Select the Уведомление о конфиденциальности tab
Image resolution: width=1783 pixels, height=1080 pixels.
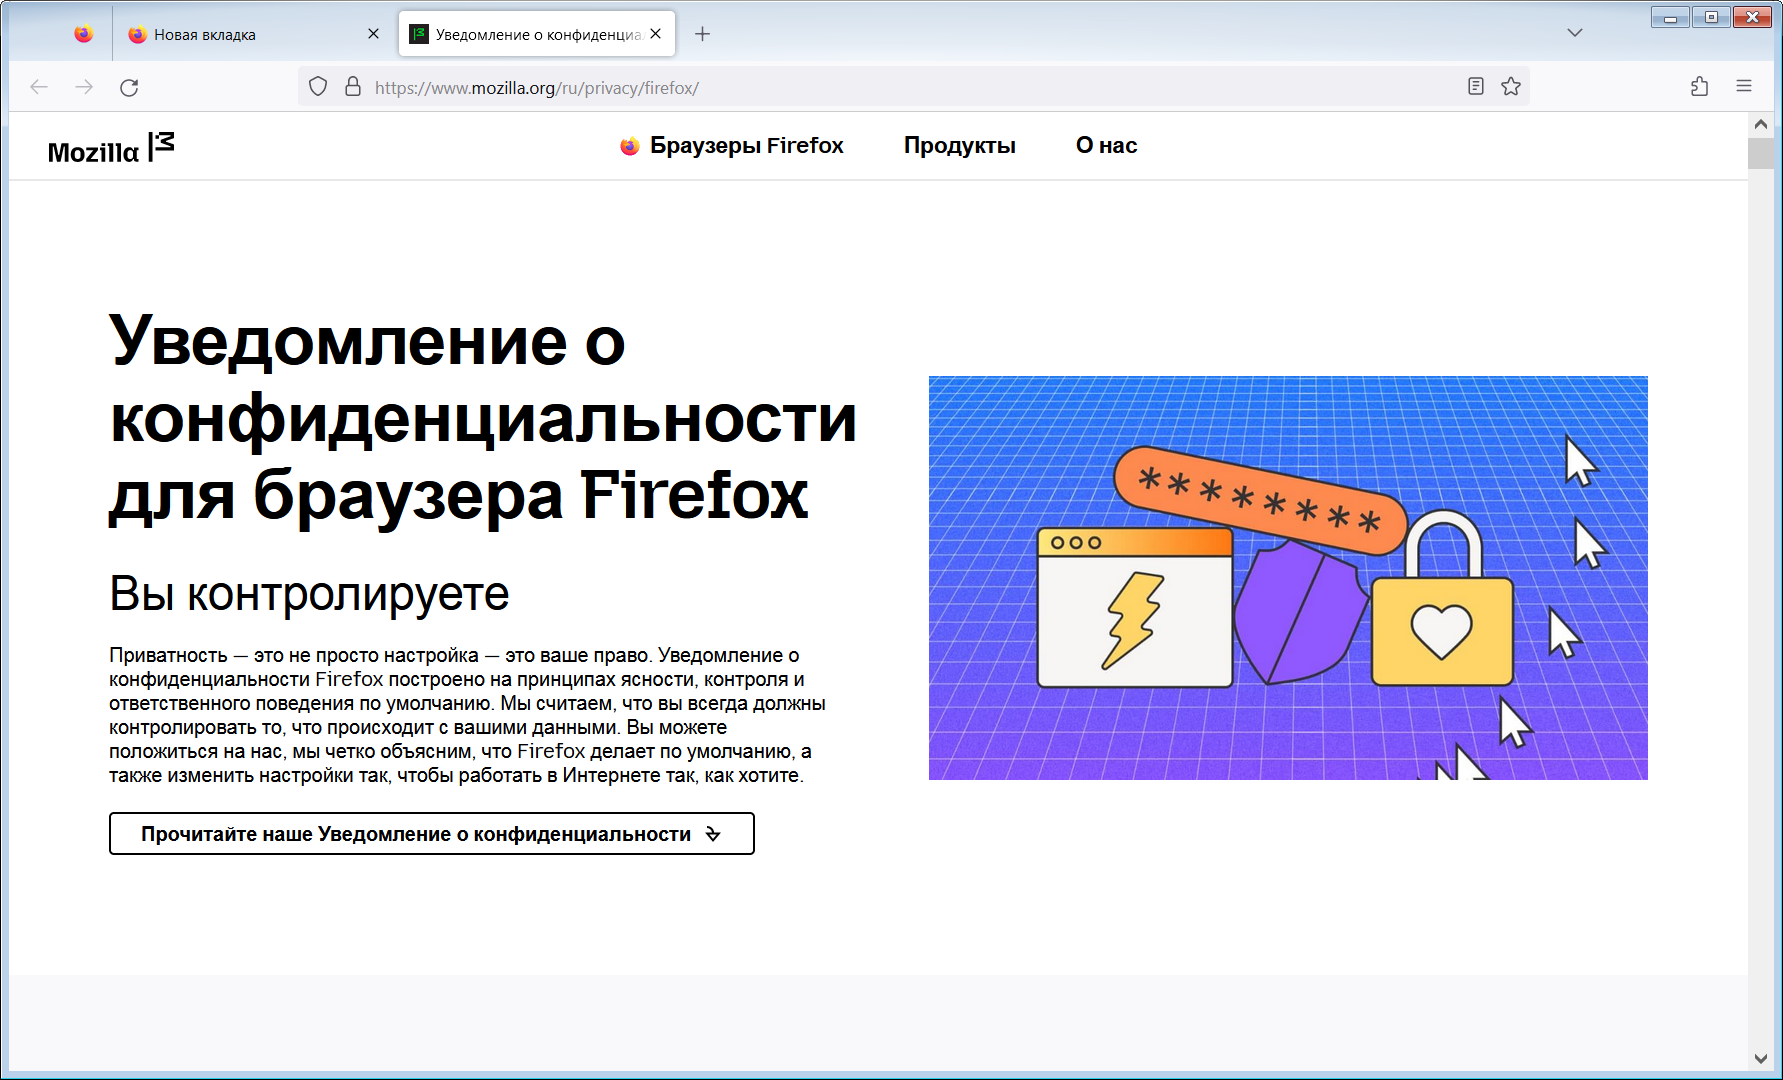[537, 34]
